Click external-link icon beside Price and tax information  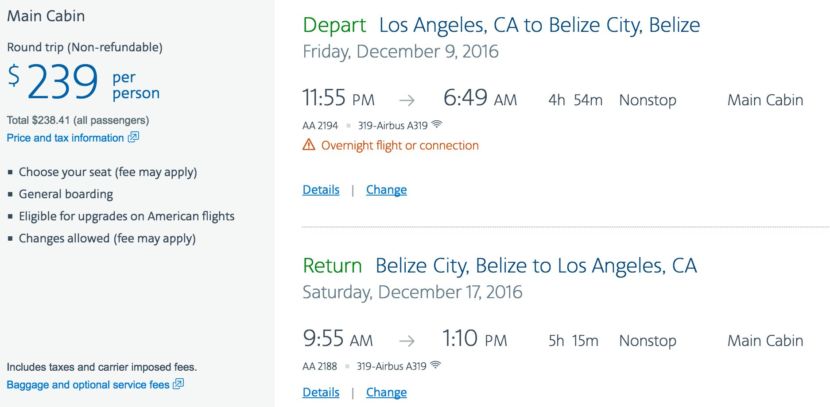pyautogui.click(x=134, y=138)
